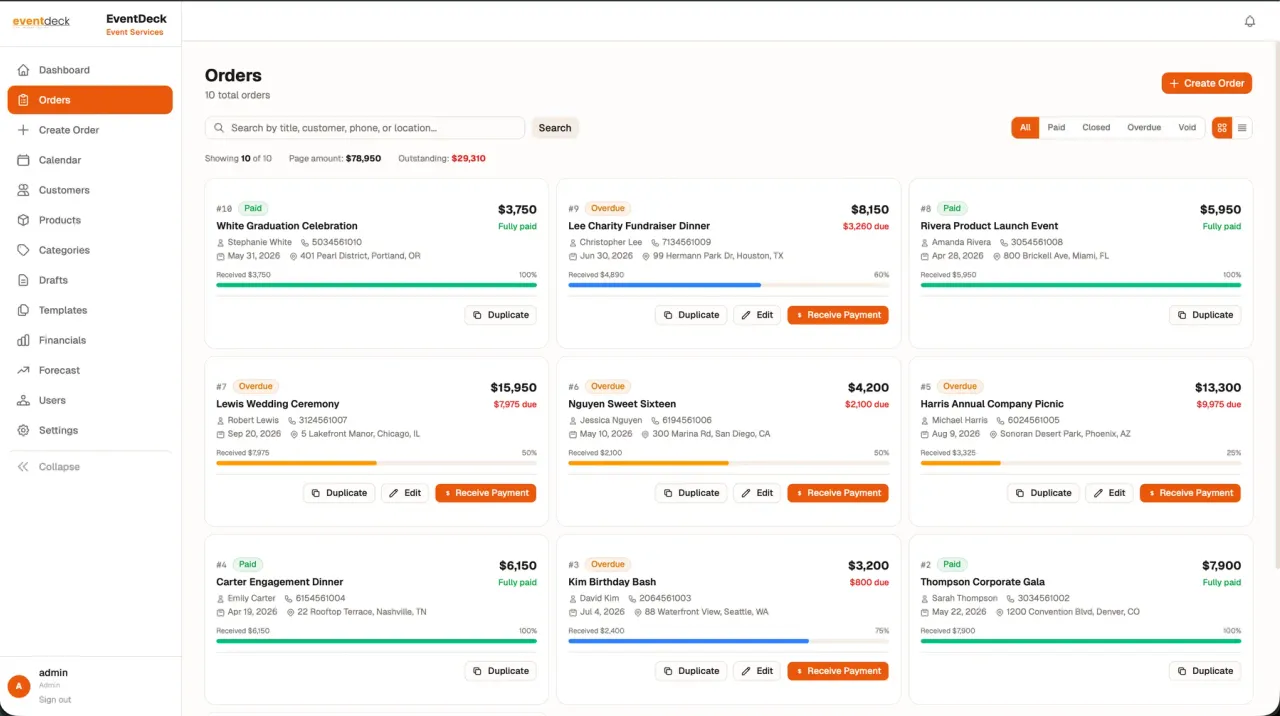The height and width of the screenshot is (716, 1280).
Task: Filter orders by Paid
Action: (1056, 128)
